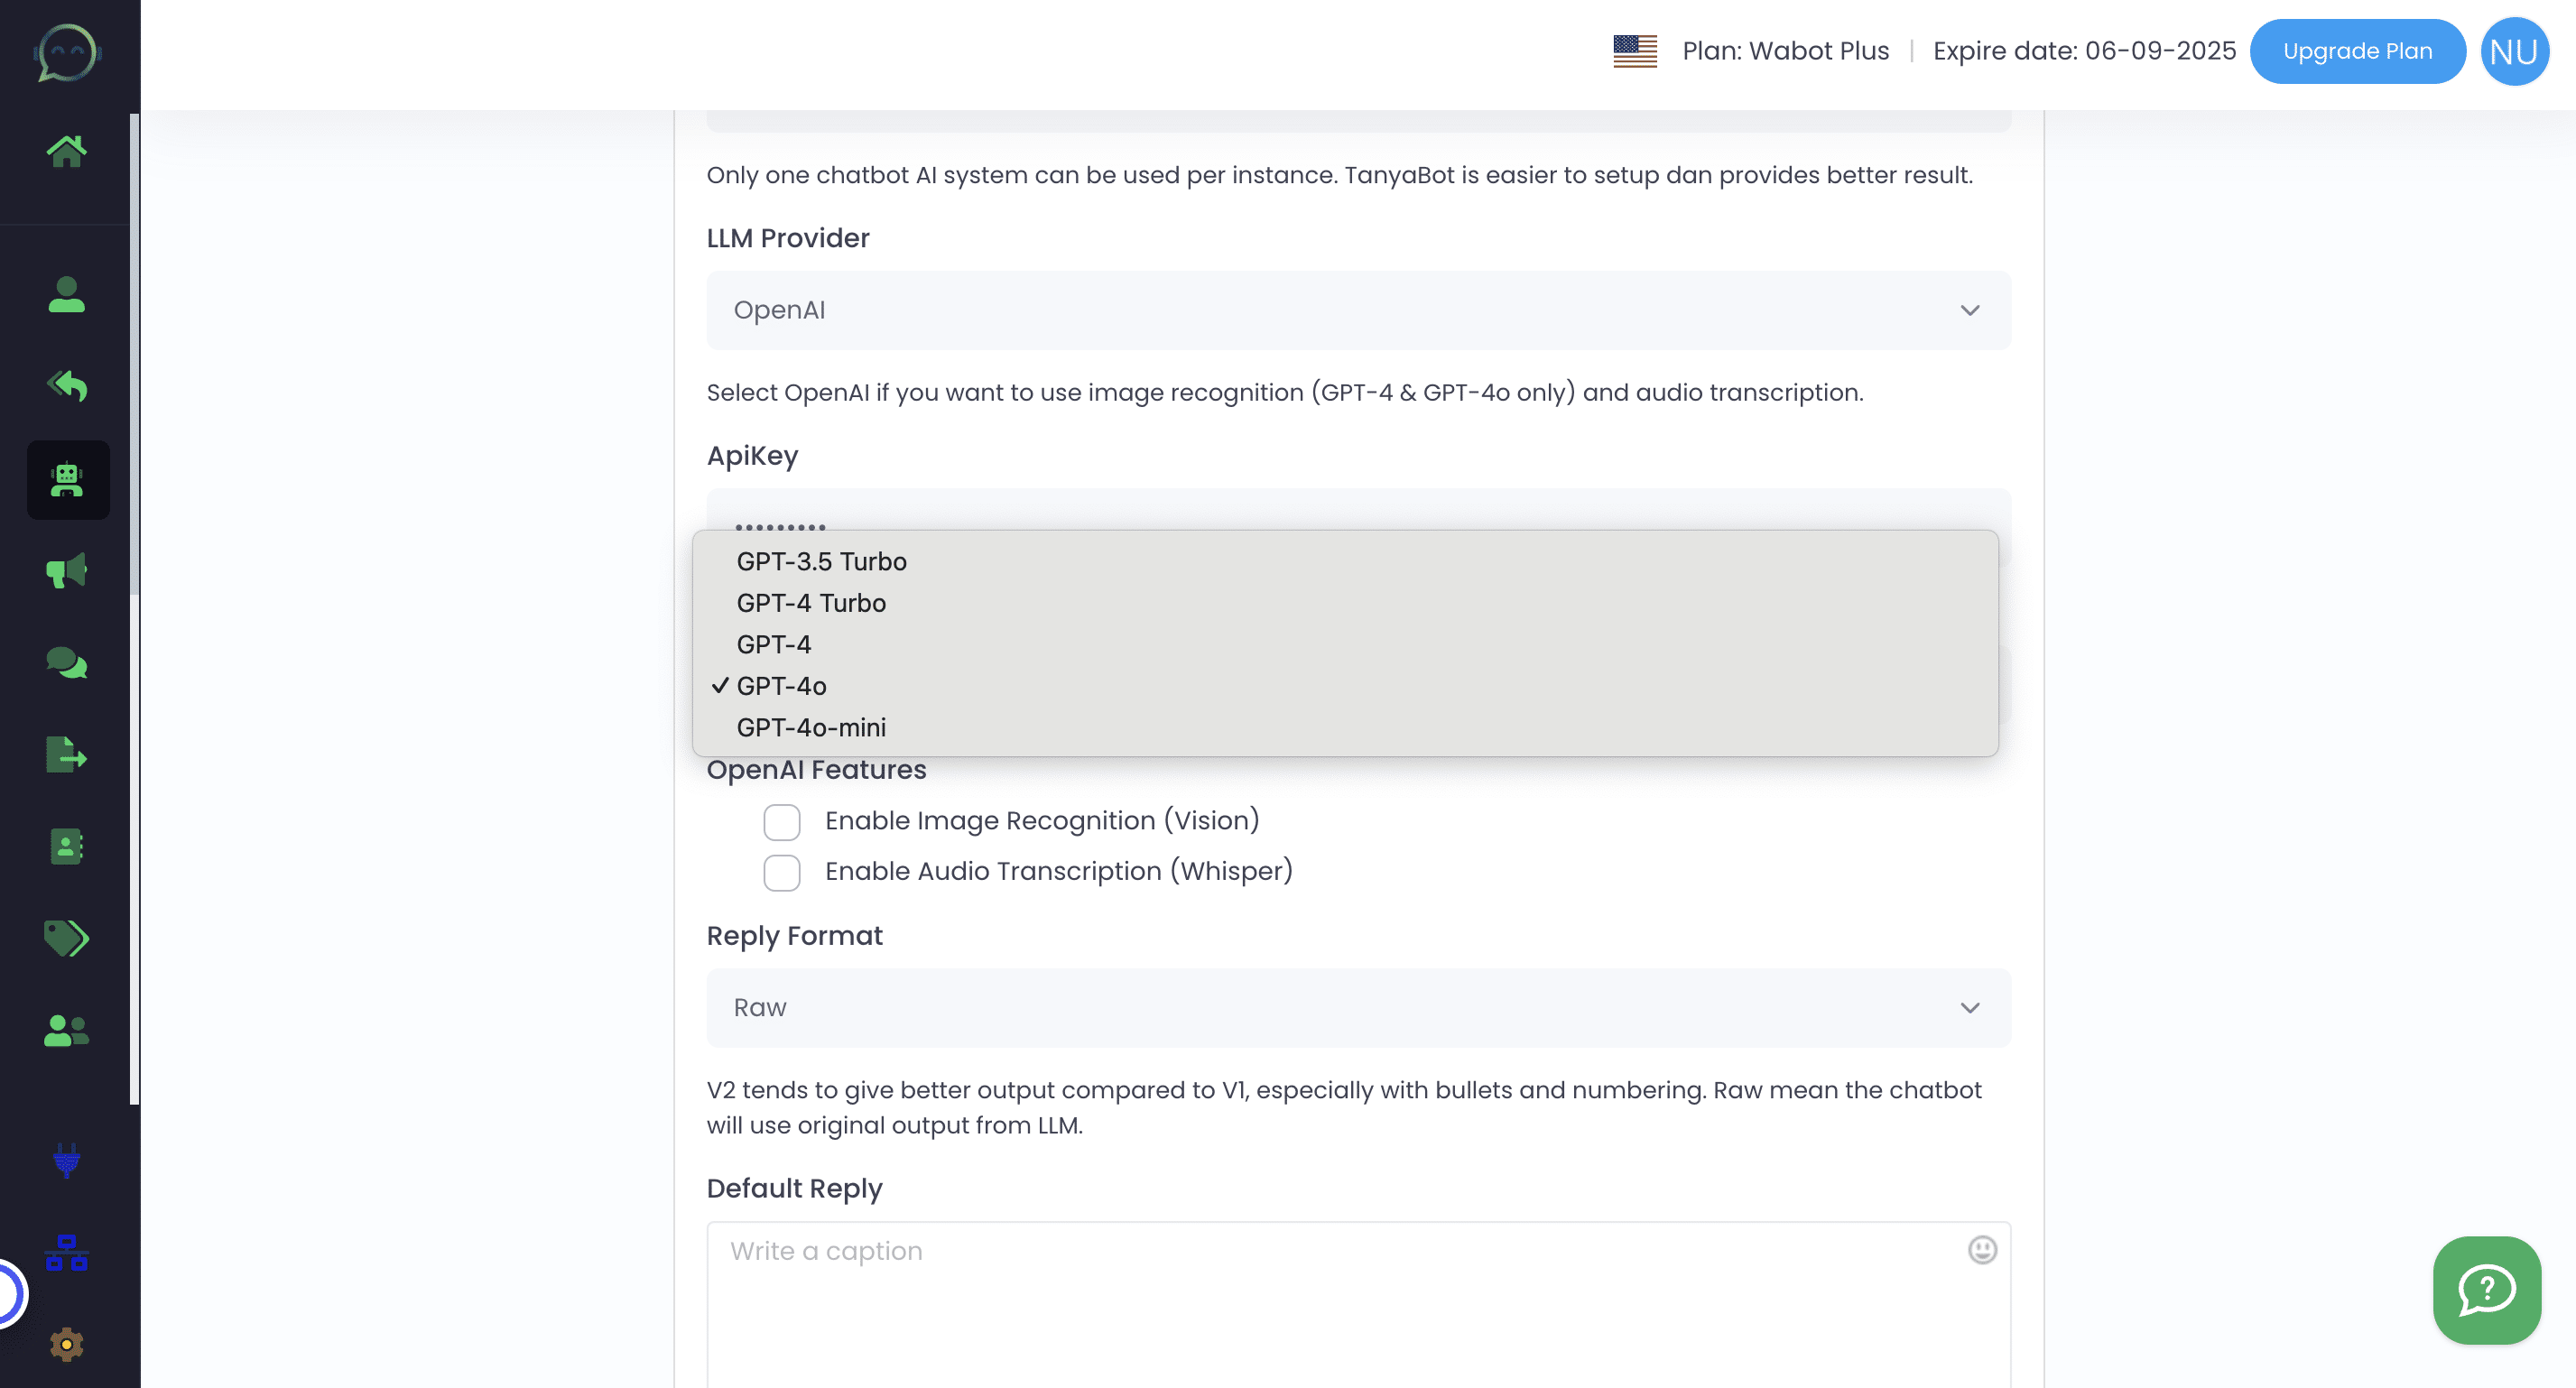
Task: Enable Image Recognition Vision checkbox
Action: (x=781, y=820)
